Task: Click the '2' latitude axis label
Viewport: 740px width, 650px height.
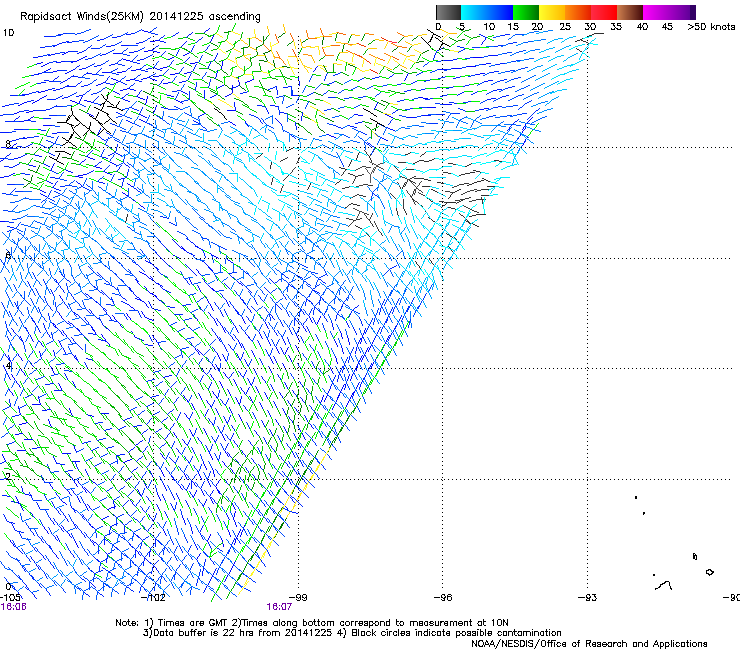Action: tap(8, 476)
